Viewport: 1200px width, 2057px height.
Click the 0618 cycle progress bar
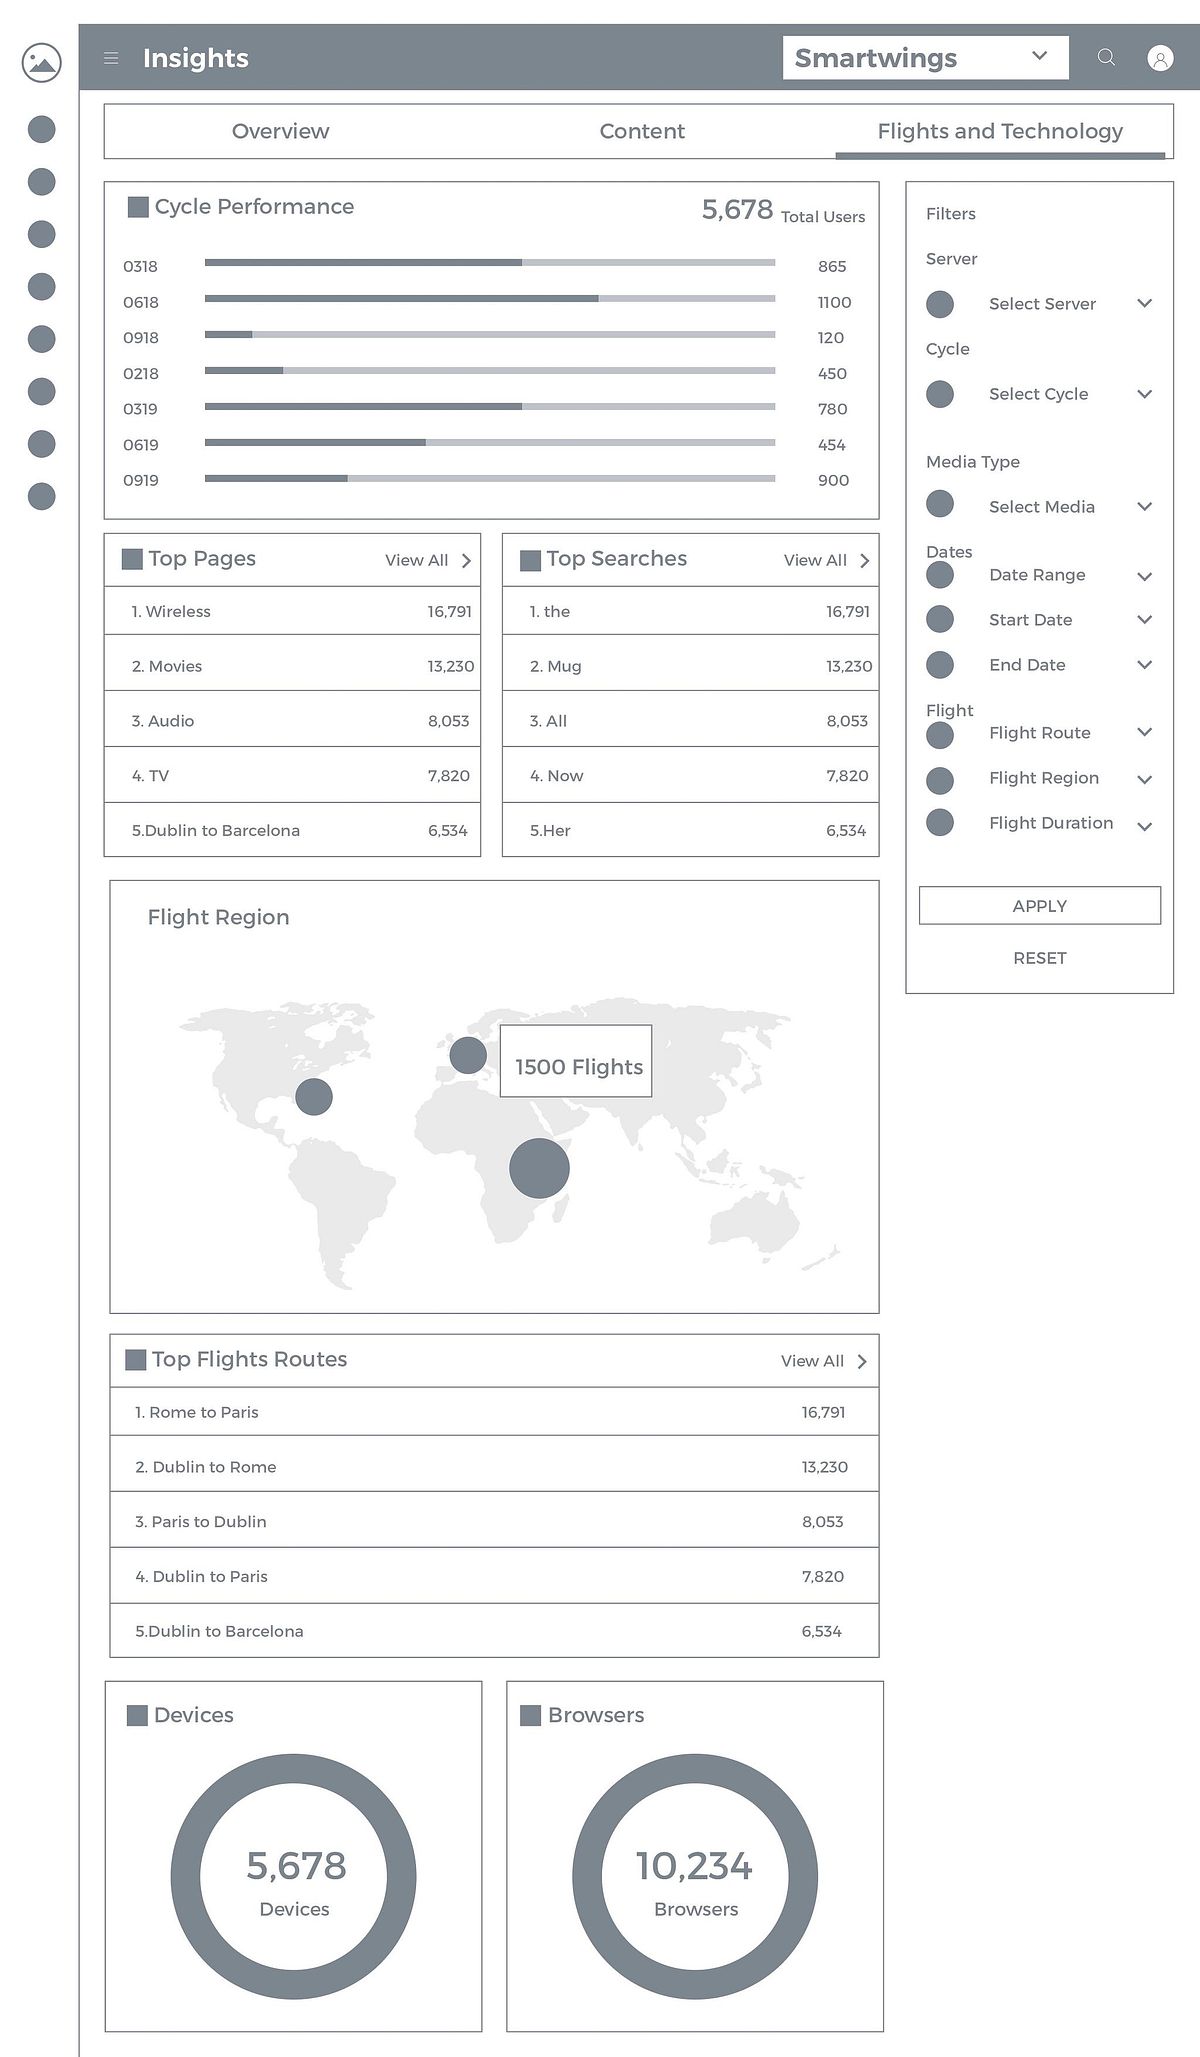490,298
